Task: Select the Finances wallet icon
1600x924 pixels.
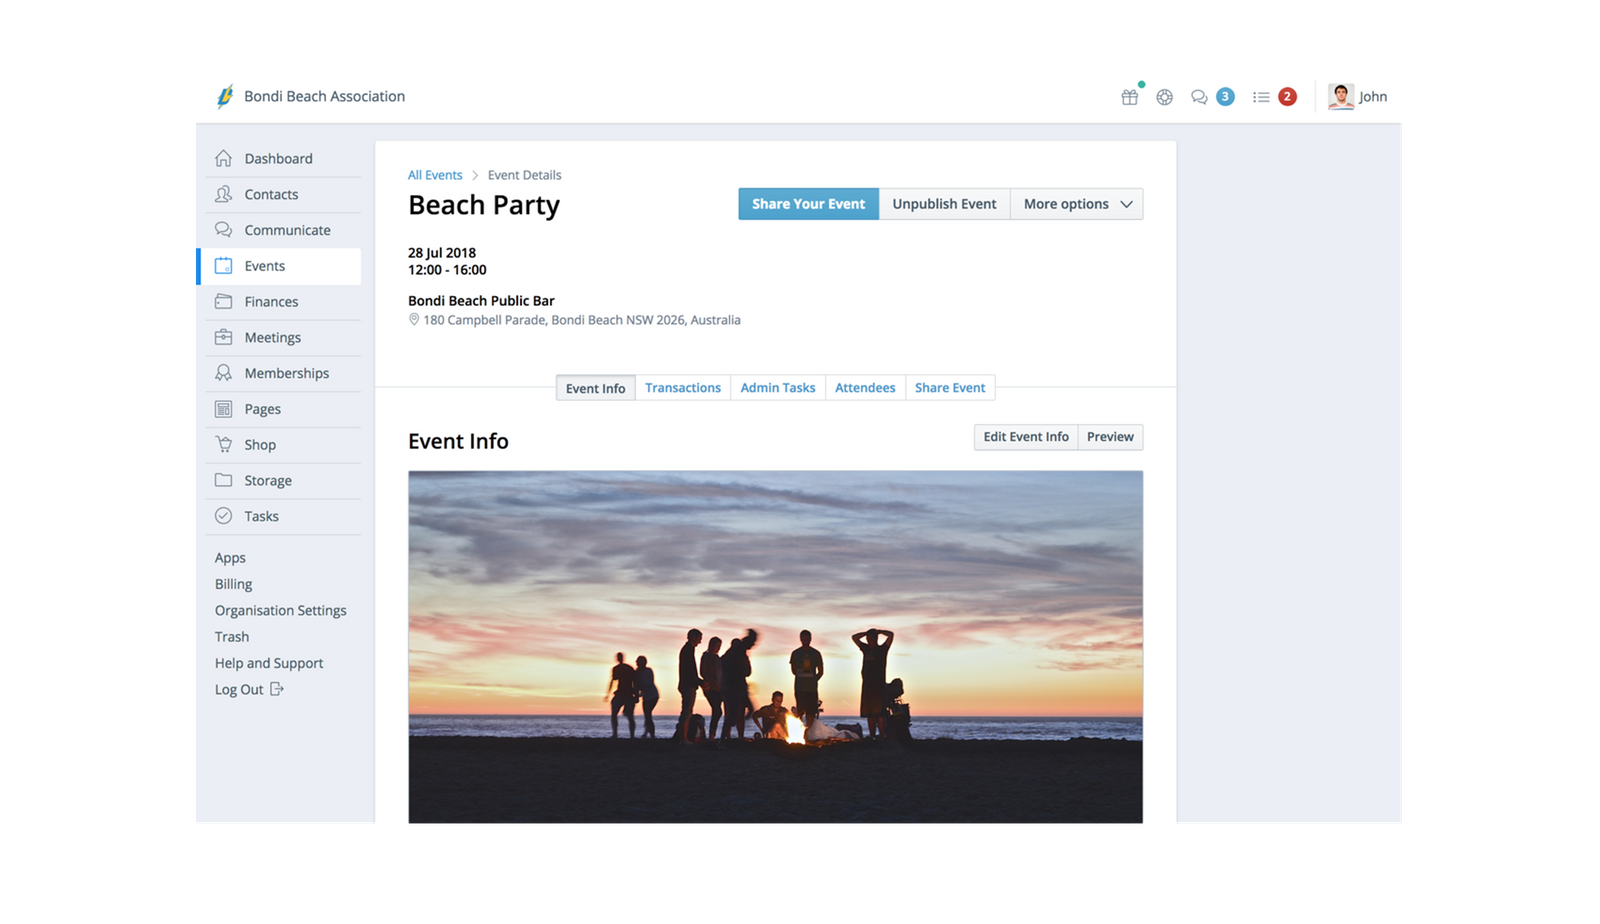Action: tap(224, 301)
